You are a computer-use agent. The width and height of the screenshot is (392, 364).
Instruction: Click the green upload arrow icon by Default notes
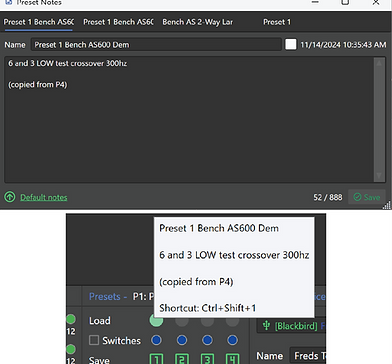click(10, 197)
